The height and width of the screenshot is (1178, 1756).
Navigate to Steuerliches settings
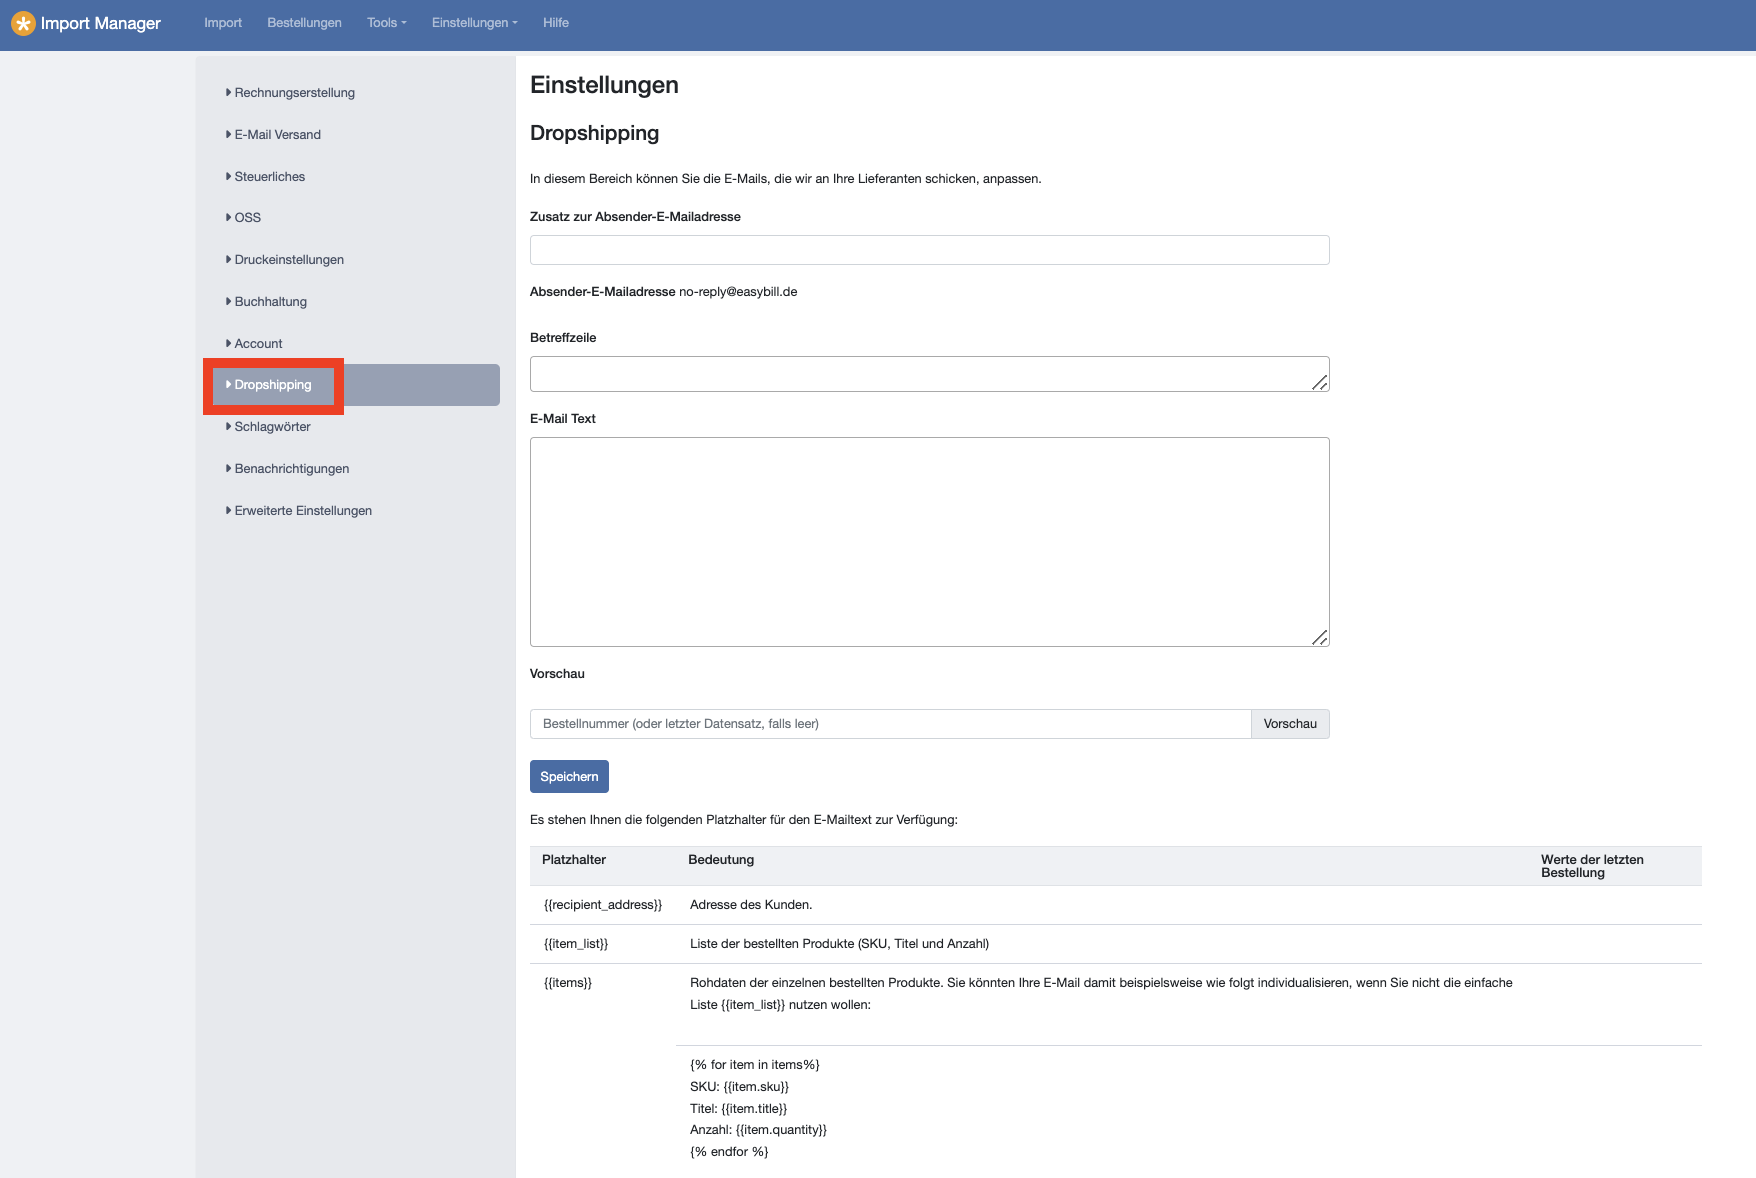click(x=269, y=177)
